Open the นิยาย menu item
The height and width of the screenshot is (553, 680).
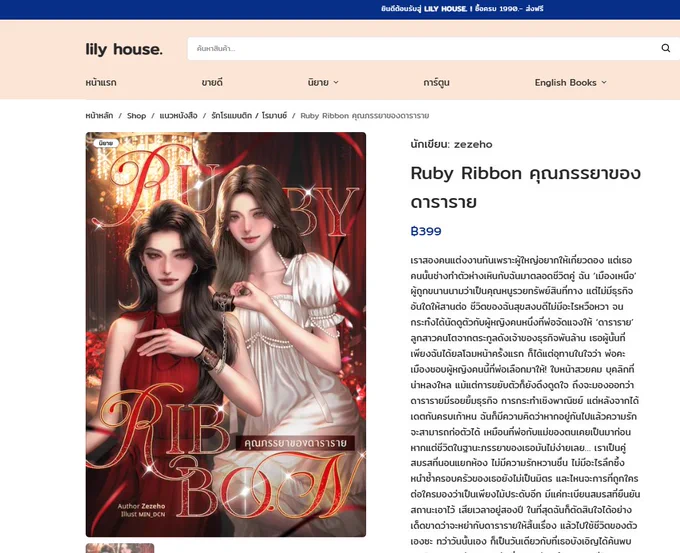(318, 82)
